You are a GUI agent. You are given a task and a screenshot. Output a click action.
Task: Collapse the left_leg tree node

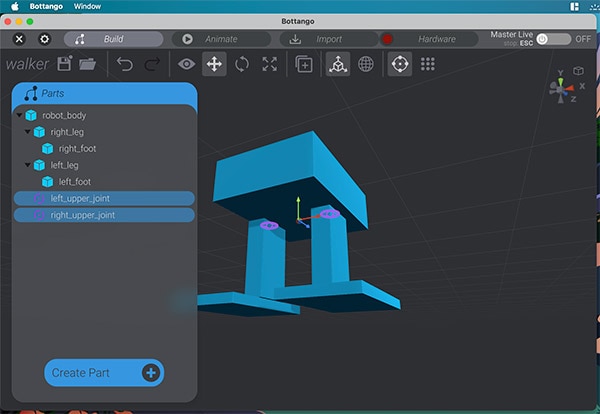pos(28,165)
